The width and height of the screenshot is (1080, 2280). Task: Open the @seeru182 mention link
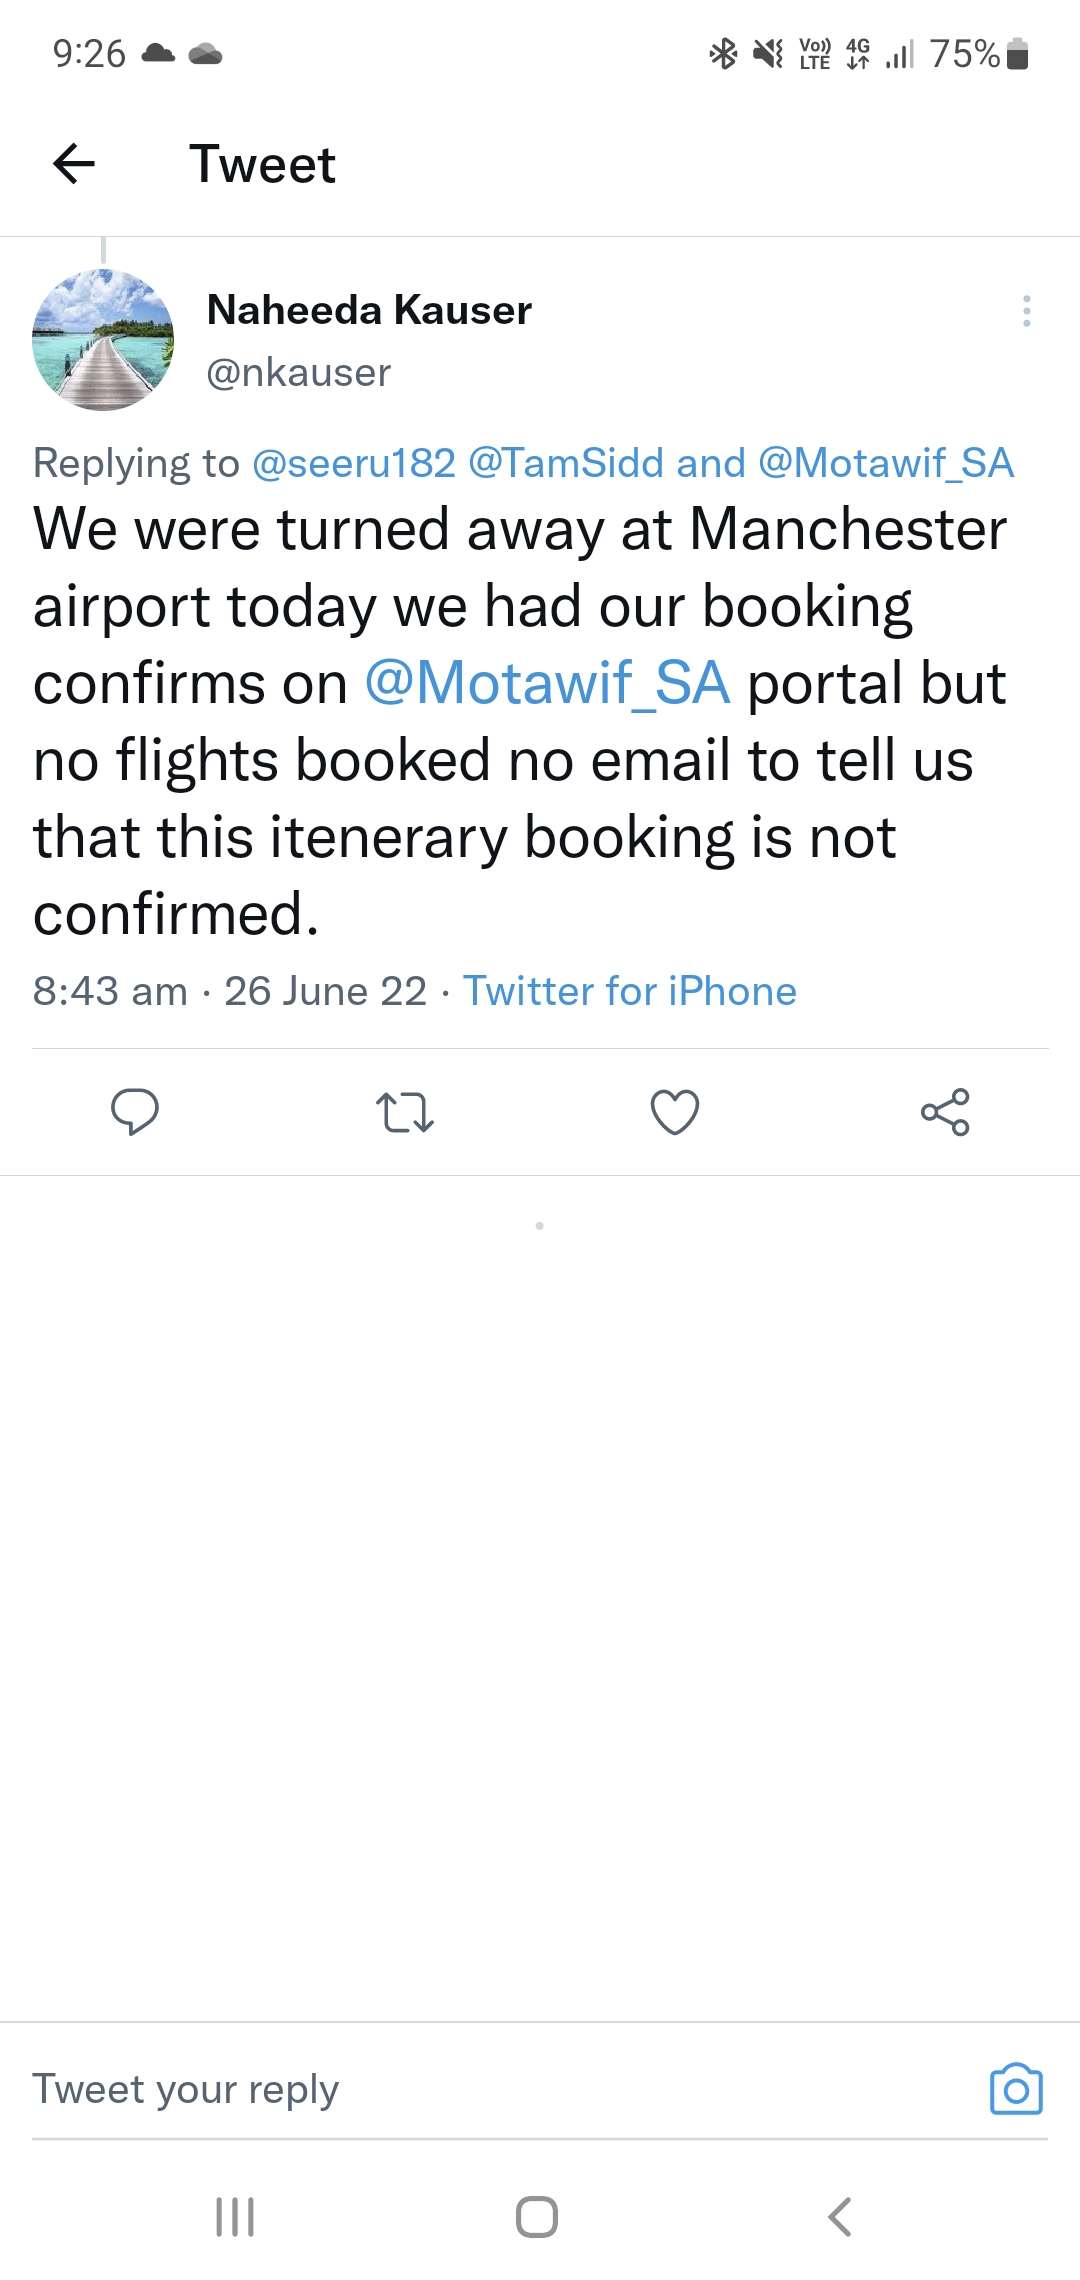pos(354,463)
